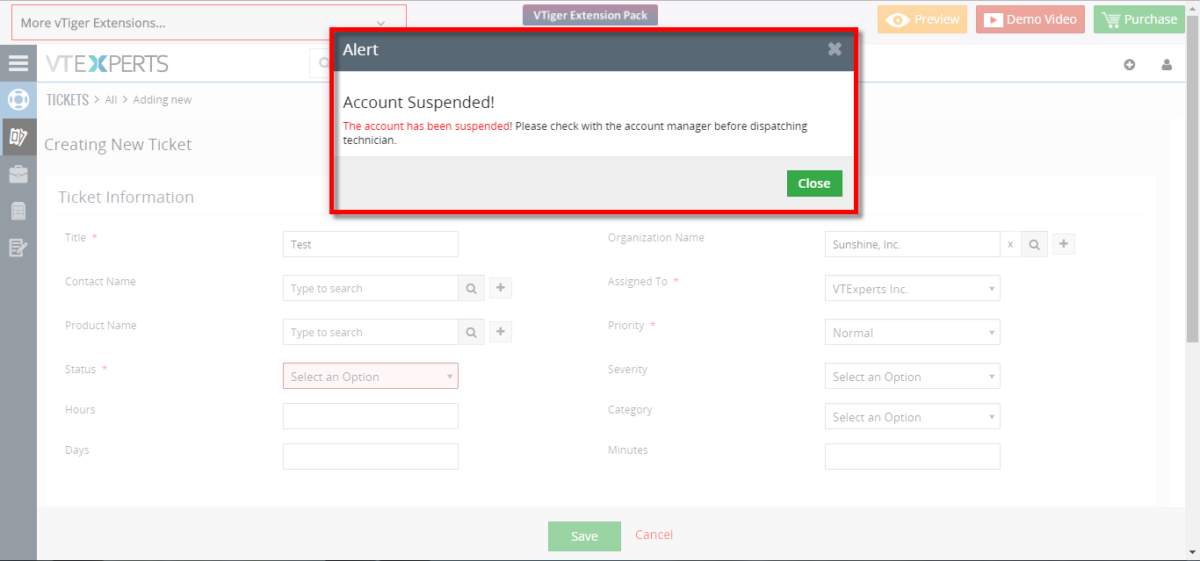The width and height of the screenshot is (1200, 561).
Task: Select the Tickets sidebar icon
Action: [x=18, y=137]
